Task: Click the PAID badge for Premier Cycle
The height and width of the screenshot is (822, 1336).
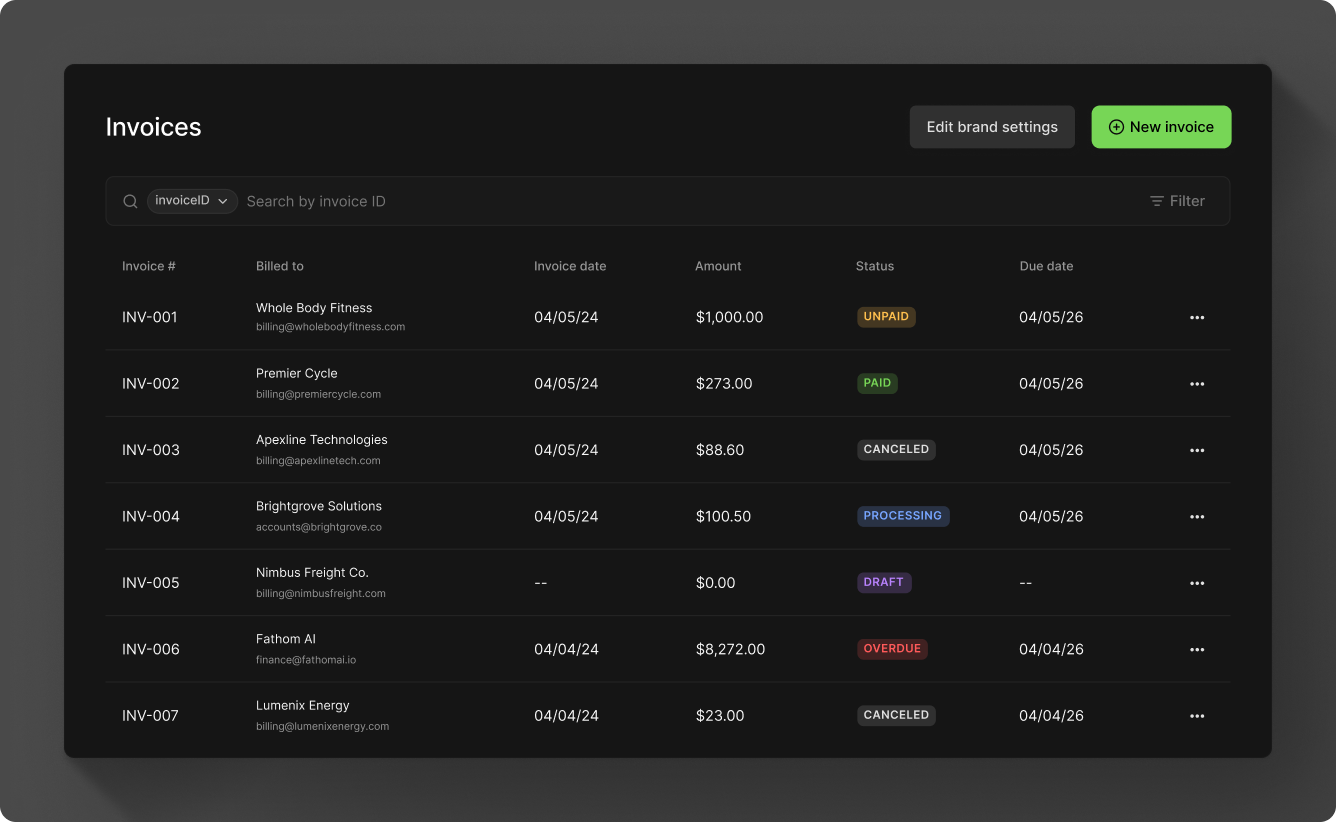Action: 877,383
